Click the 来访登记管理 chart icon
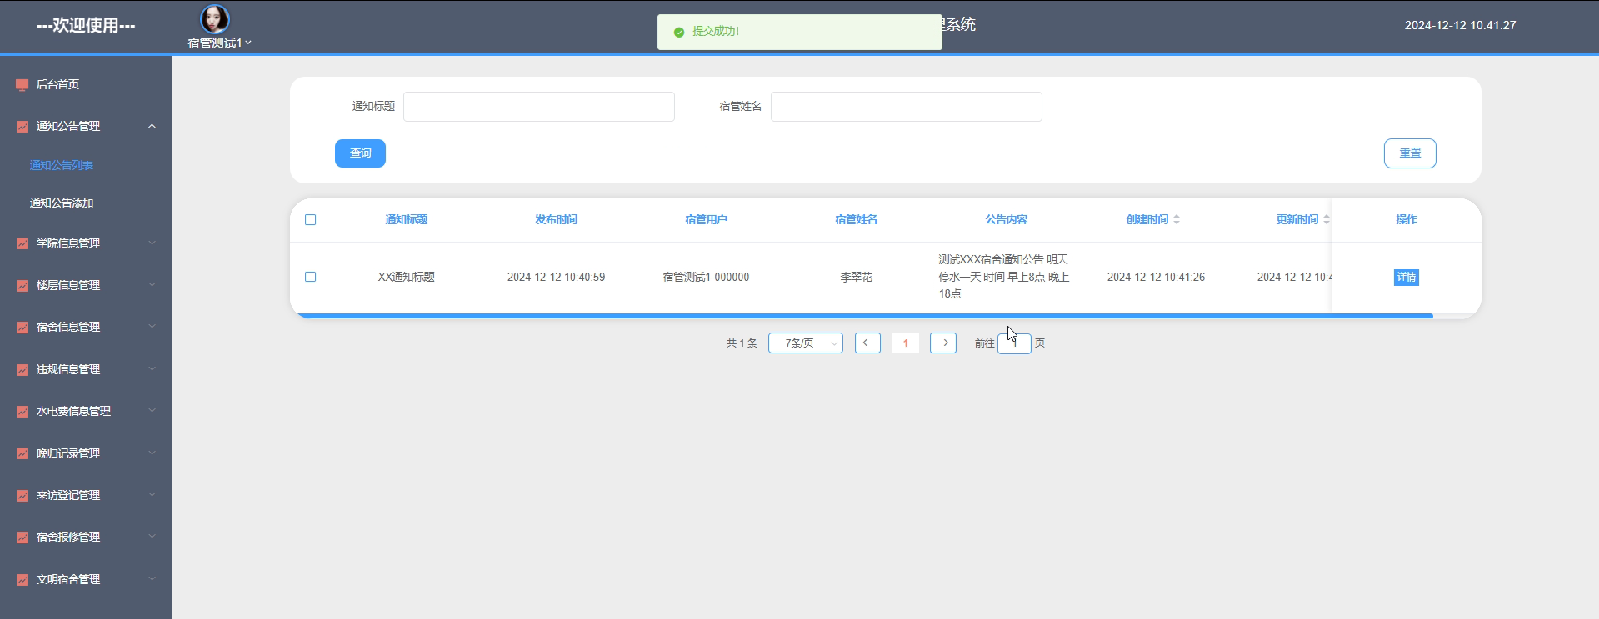Viewport: 1599px width, 619px height. (22, 495)
